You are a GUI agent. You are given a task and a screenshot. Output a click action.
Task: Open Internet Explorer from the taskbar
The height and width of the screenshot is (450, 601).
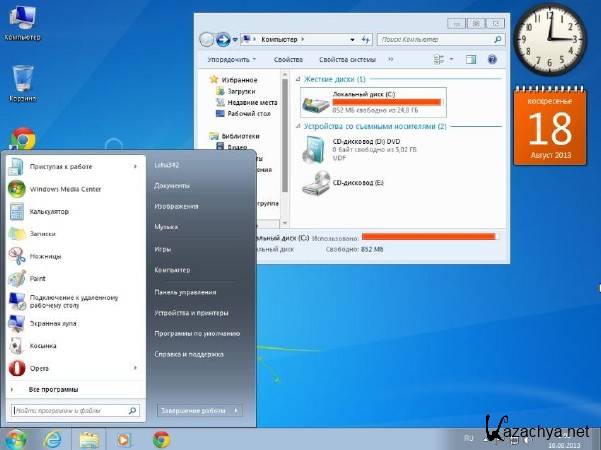coord(53,439)
